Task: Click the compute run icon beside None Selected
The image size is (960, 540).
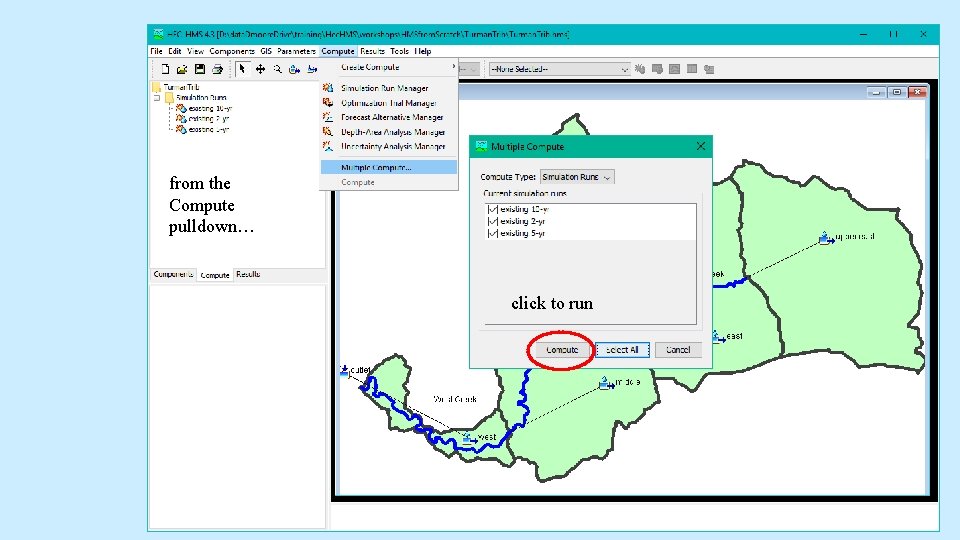Action: [x=640, y=69]
